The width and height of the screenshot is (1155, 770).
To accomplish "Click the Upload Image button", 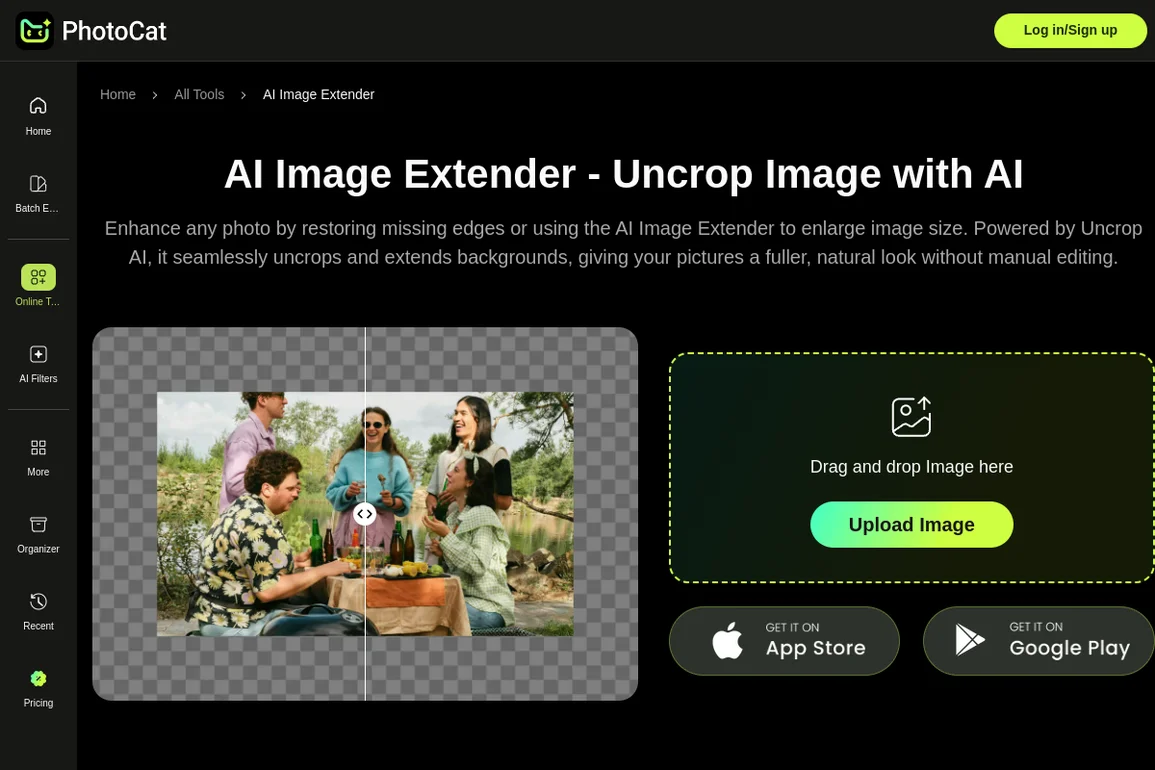I will pos(911,525).
